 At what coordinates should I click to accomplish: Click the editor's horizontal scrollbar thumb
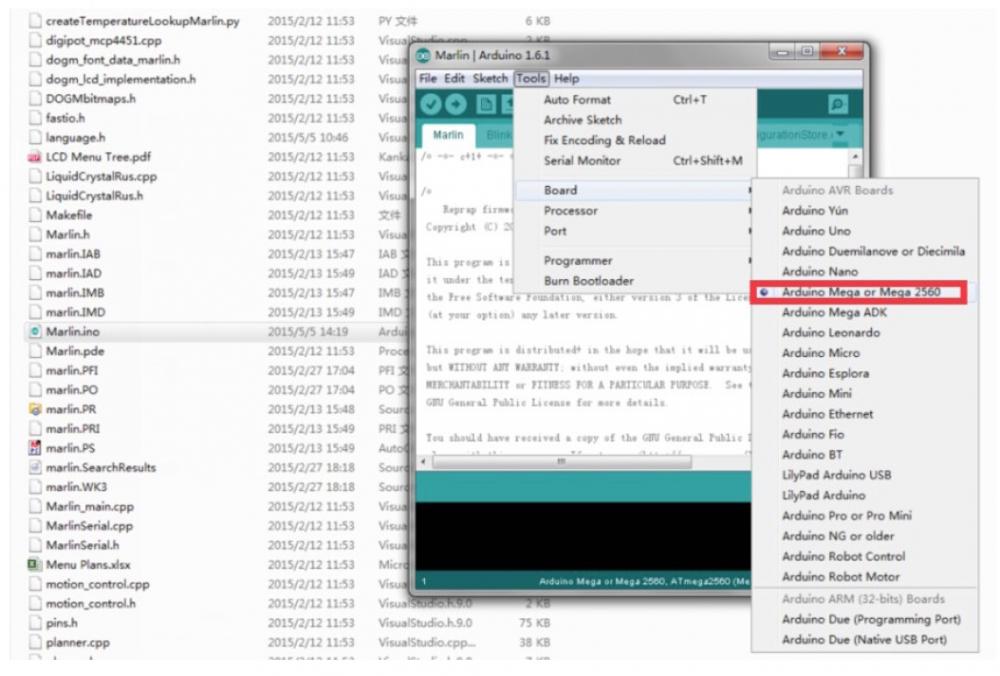click(561, 461)
